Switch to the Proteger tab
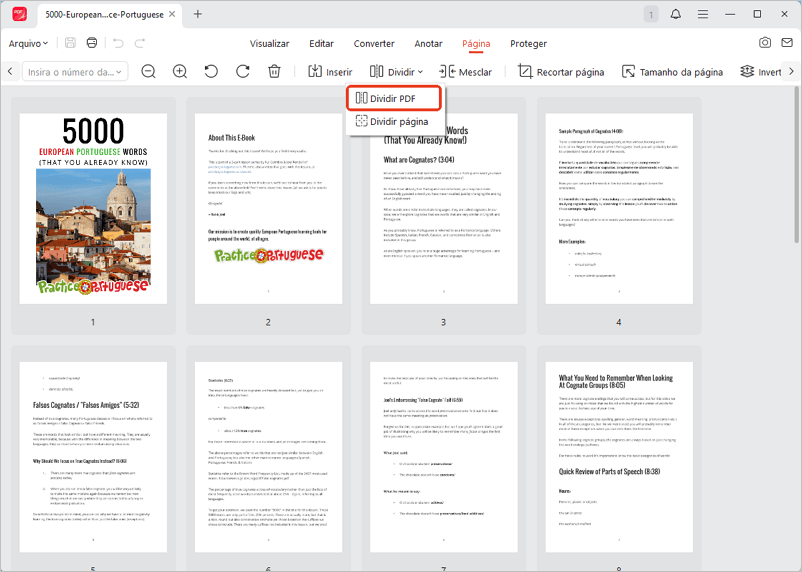Image resolution: width=802 pixels, height=572 pixels. tap(528, 43)
